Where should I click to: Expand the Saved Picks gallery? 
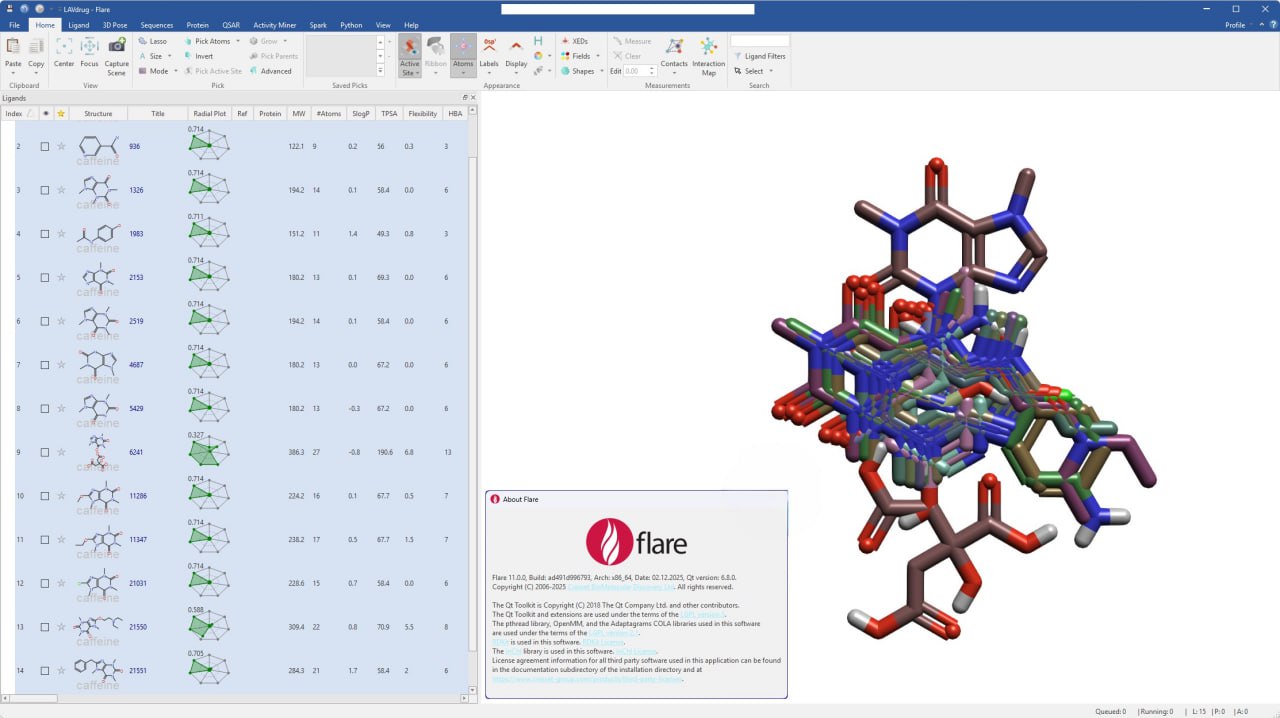coord(380,71)
